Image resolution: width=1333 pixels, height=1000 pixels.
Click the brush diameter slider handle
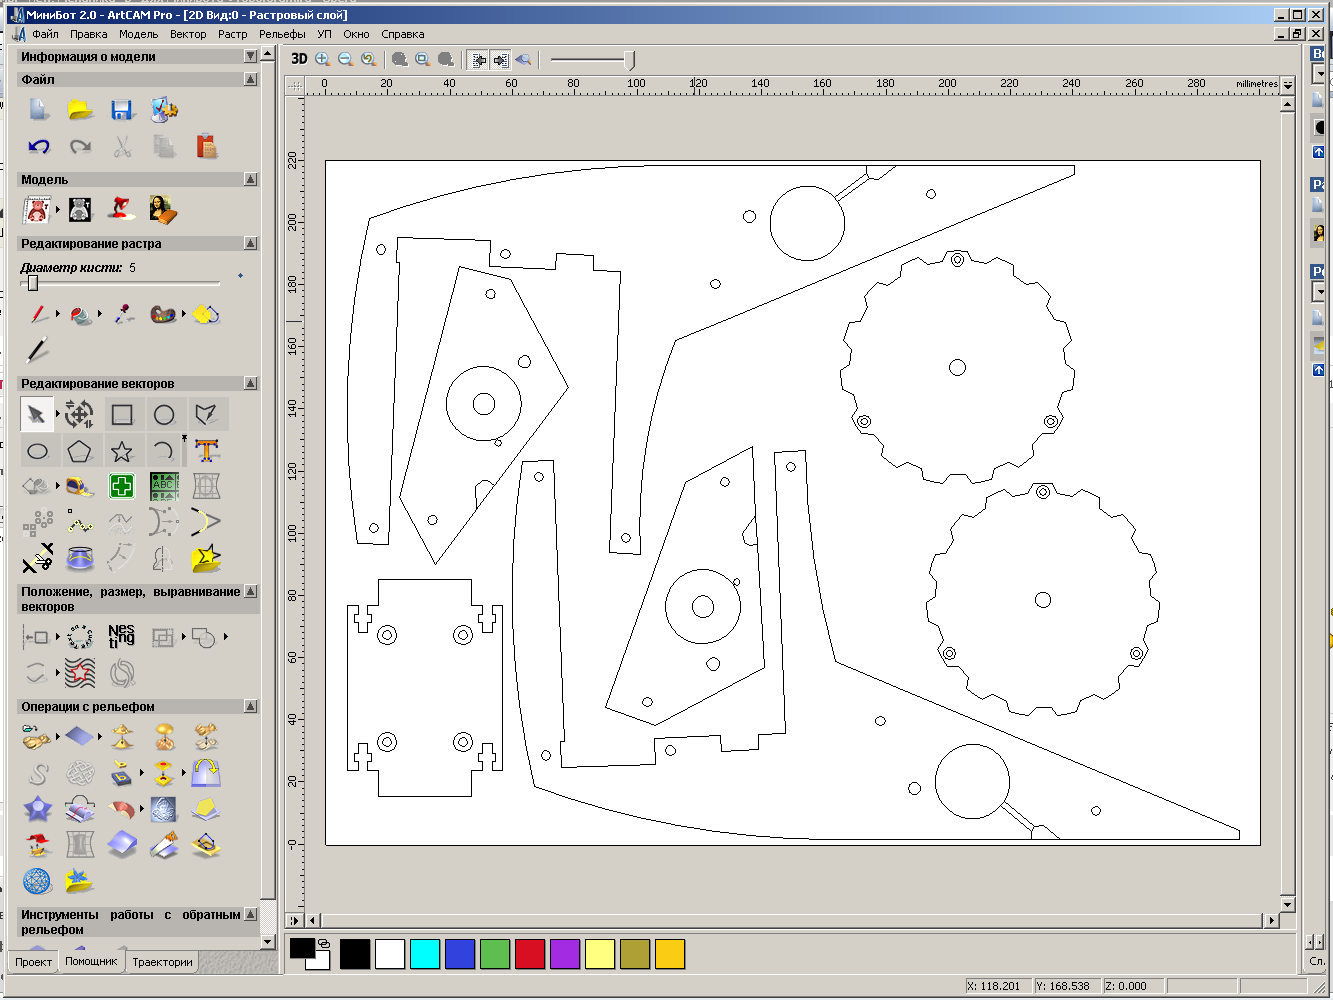(32, 284)
